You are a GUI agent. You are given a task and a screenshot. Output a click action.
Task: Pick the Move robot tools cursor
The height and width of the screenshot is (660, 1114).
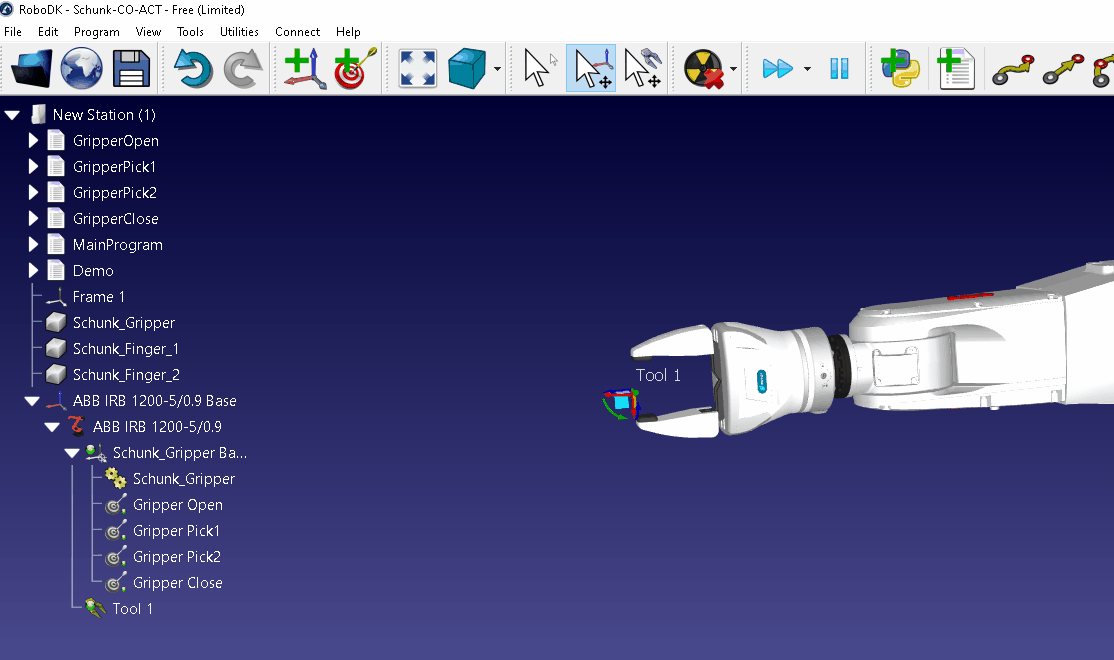(642, 68)
